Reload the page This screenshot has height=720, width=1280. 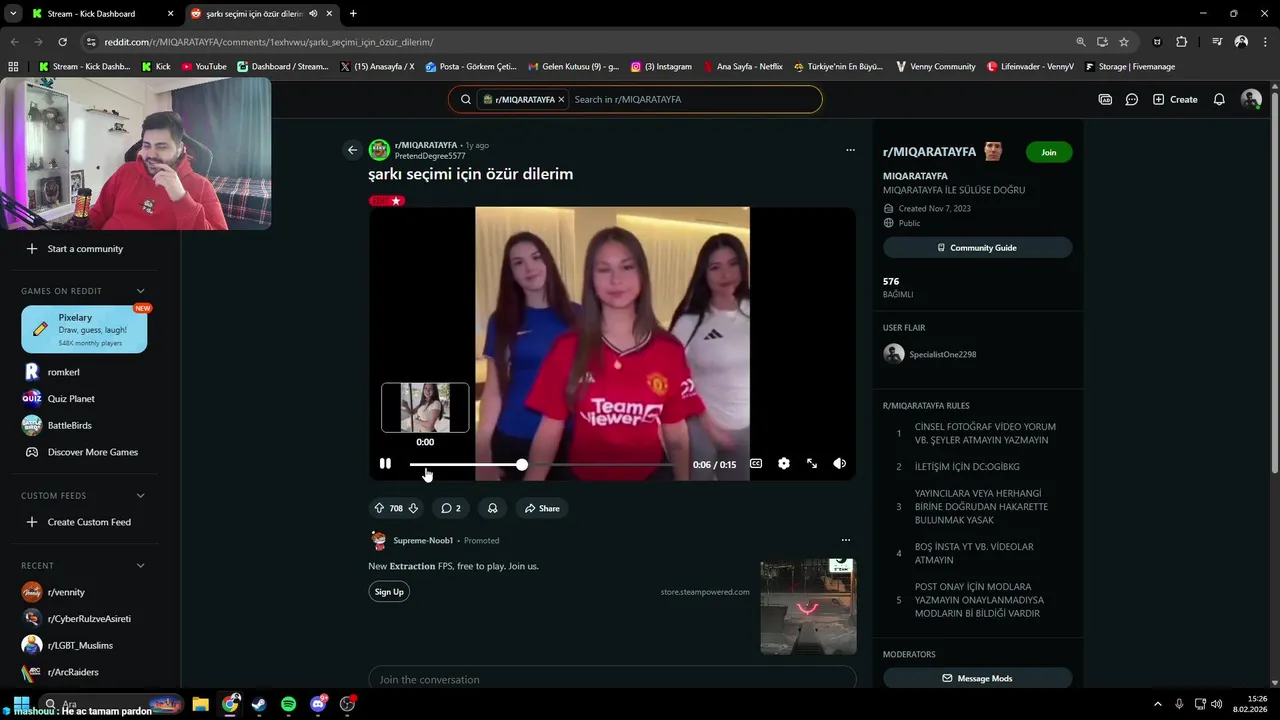[62, 42]
